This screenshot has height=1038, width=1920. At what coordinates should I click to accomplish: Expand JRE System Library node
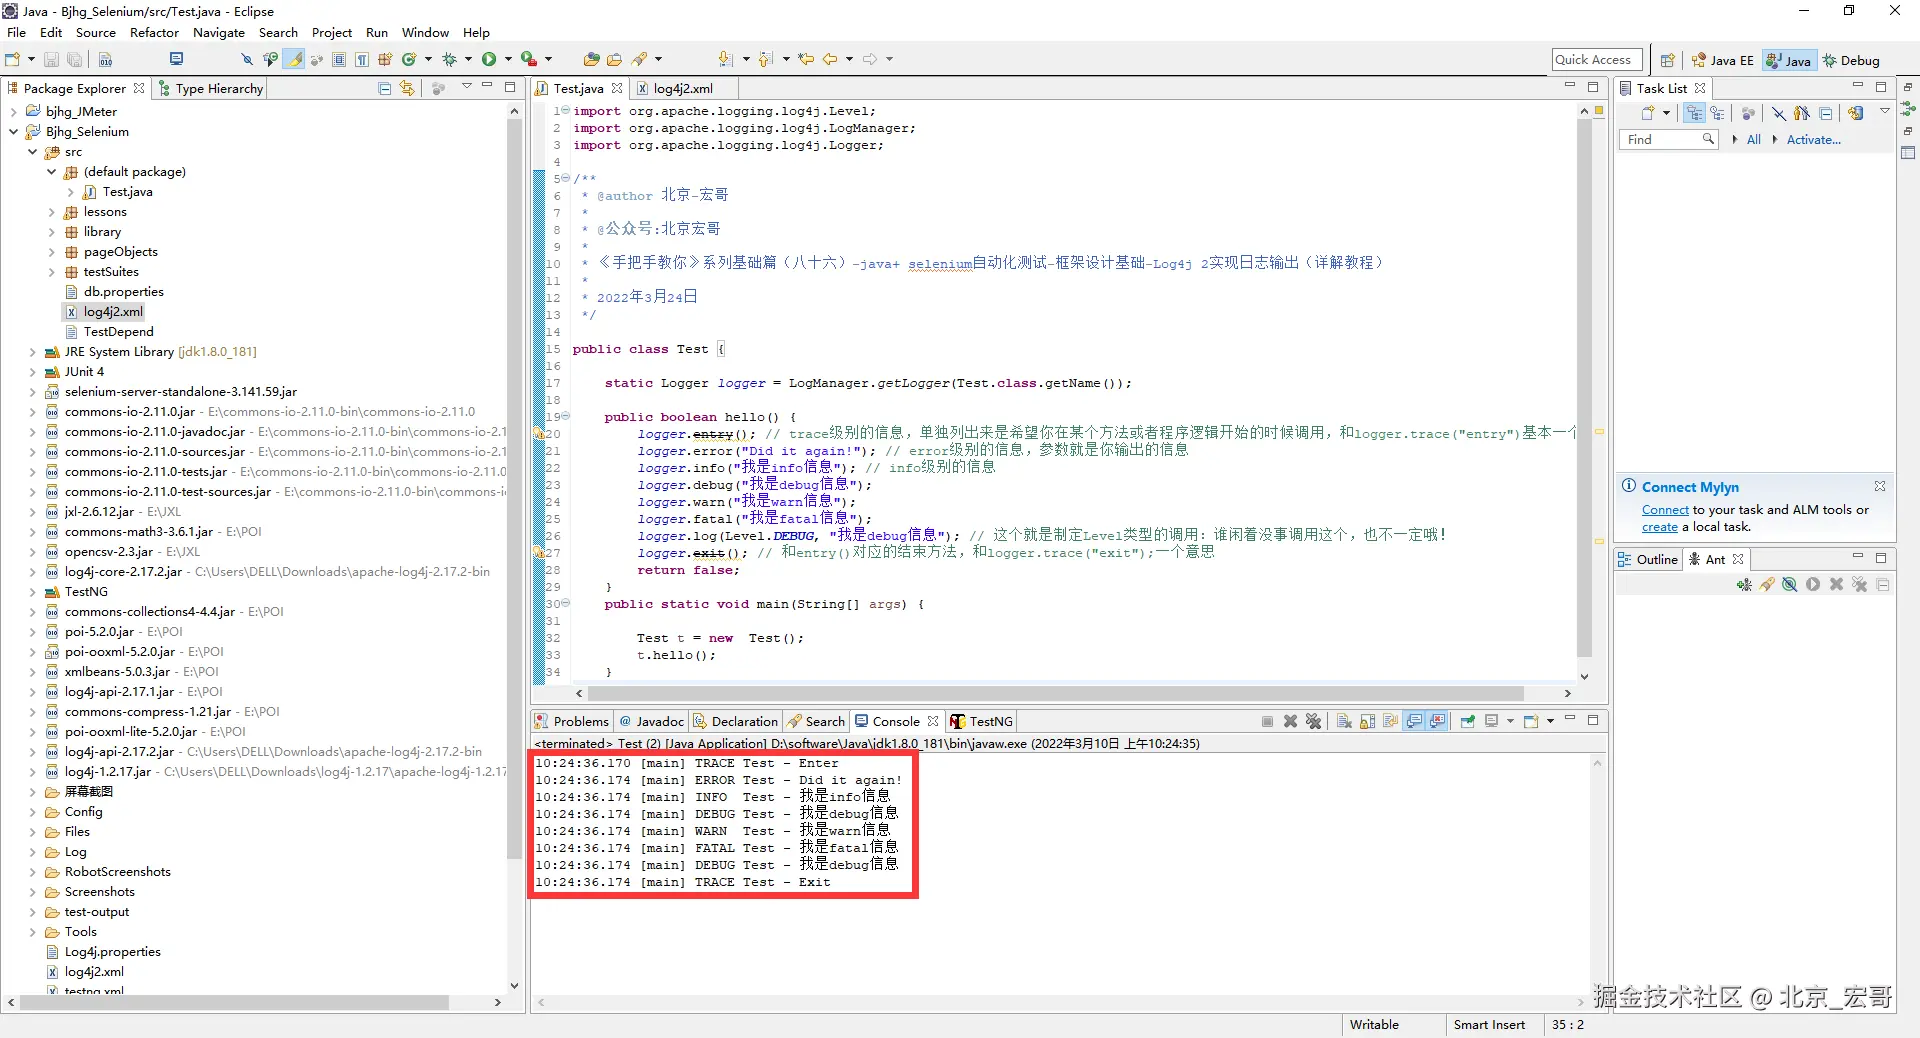pyautogui.click(x=33, y=352)
